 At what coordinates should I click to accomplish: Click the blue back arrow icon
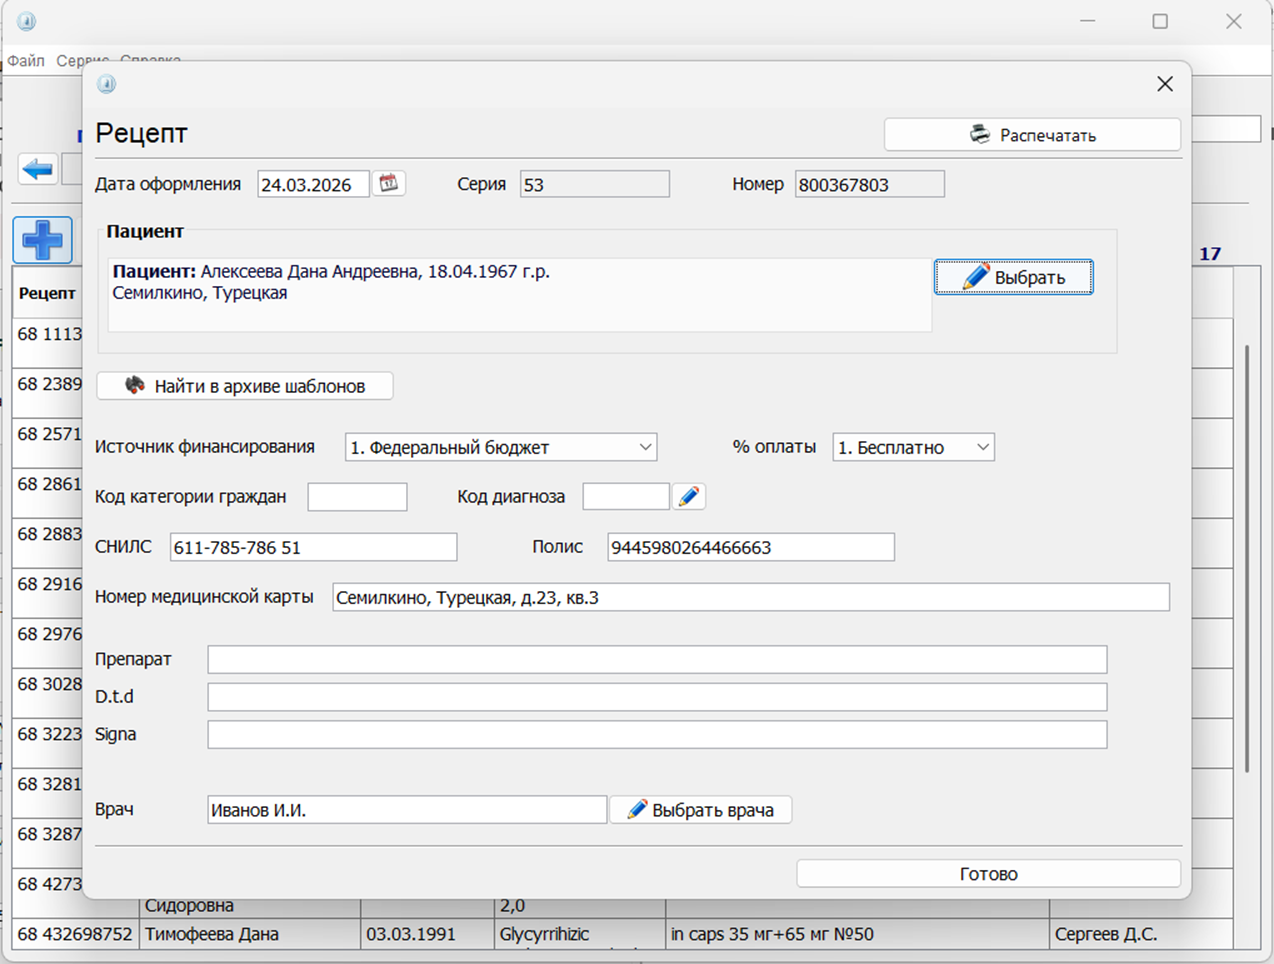coord(38,169)
